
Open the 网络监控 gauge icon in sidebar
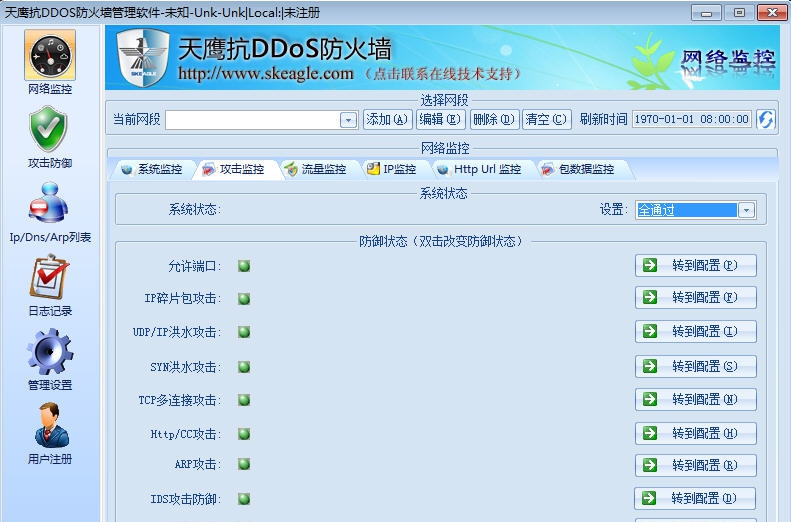coord(50,54)
